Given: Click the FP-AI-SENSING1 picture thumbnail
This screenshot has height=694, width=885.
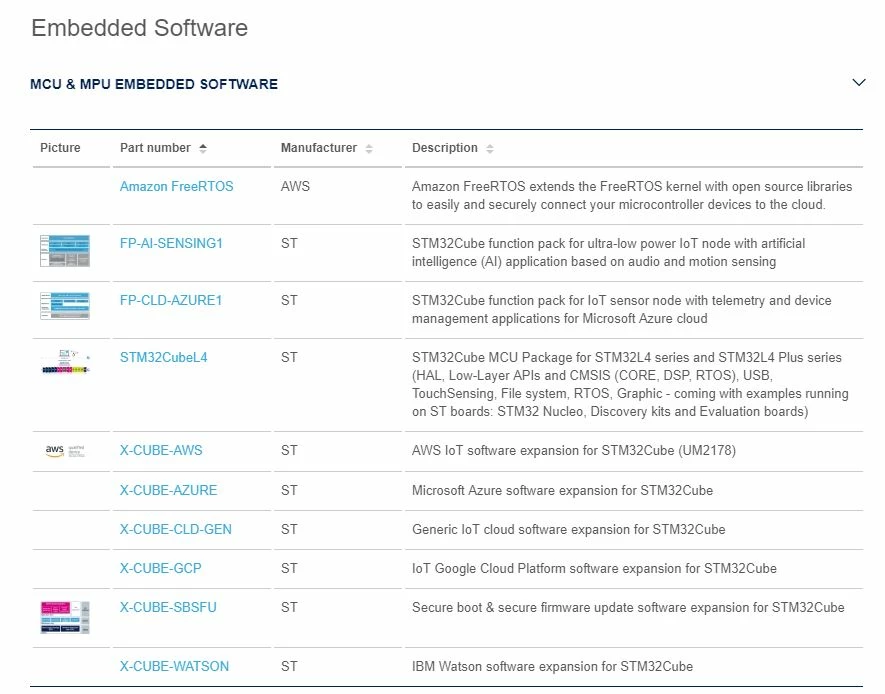Looking at the screenshot, I should [x=65, y=251].
